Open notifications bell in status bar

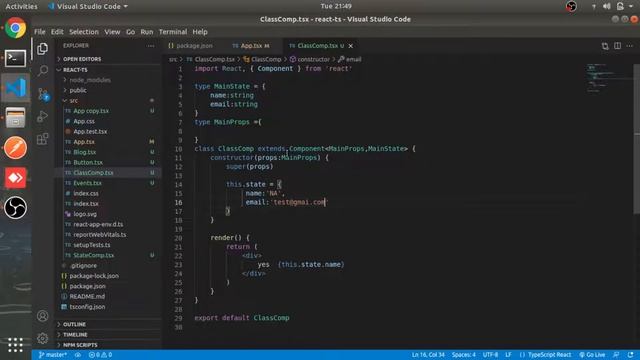[x=631, y=355]
